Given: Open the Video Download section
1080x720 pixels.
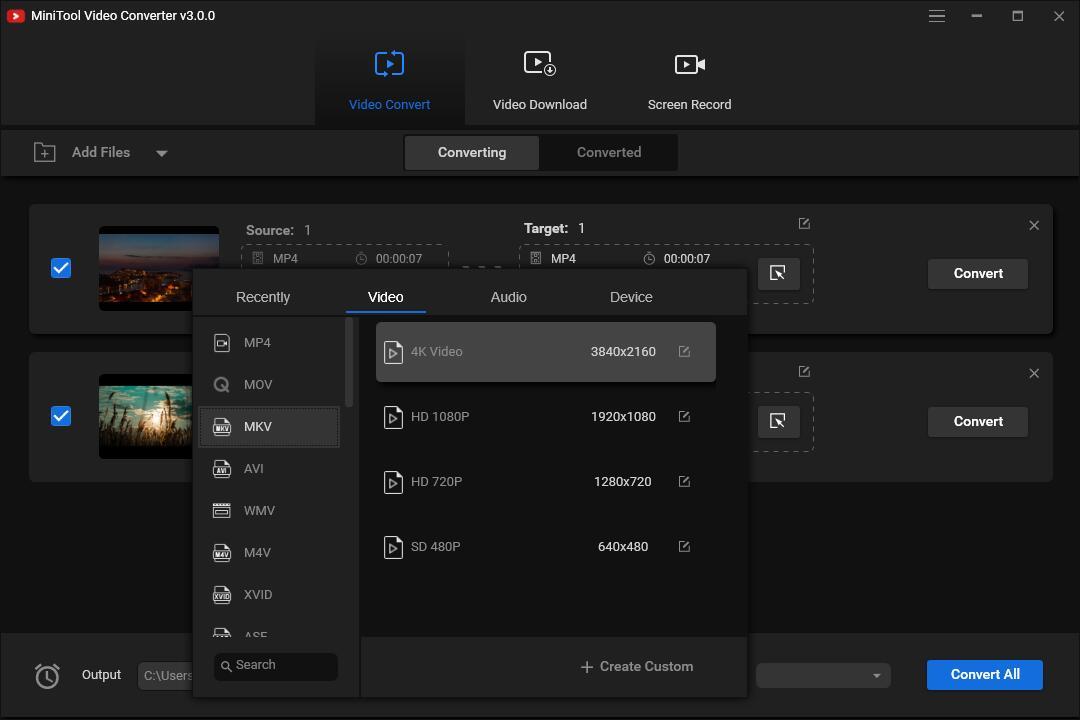Looking at the screenshot, I should (539, 81).
